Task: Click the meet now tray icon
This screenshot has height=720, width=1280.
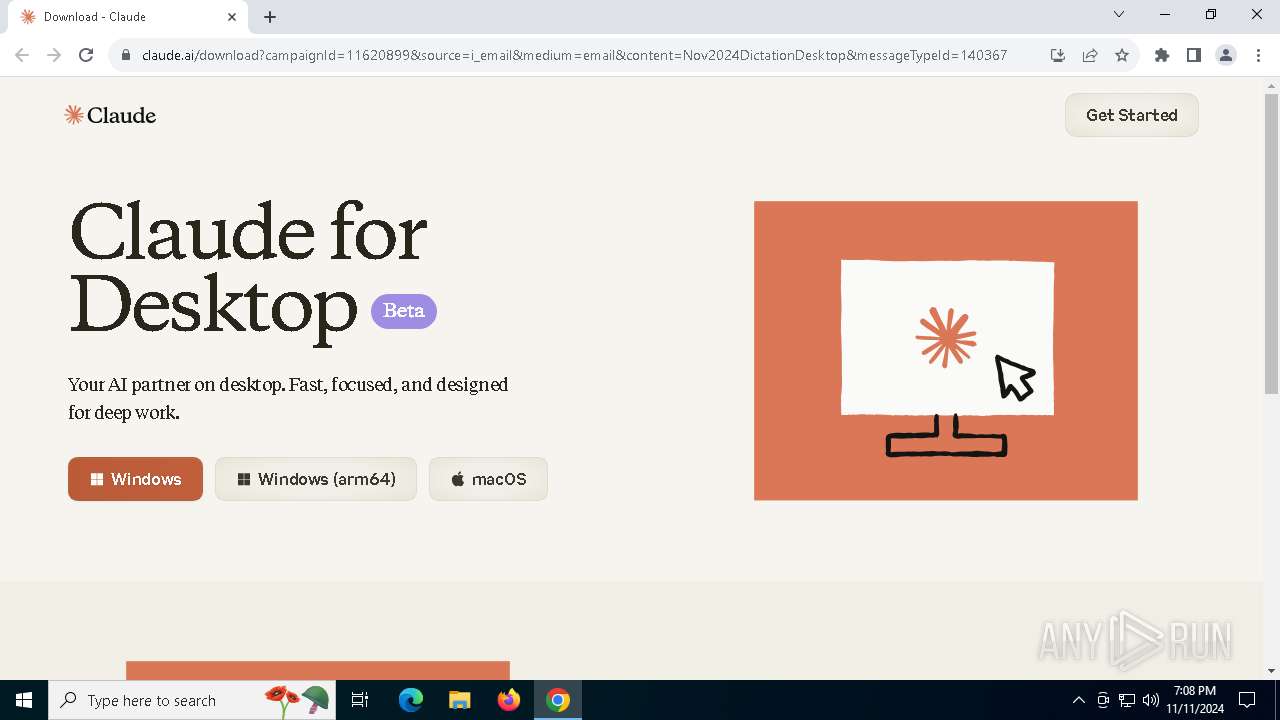Action: [x=1103, y=700]
